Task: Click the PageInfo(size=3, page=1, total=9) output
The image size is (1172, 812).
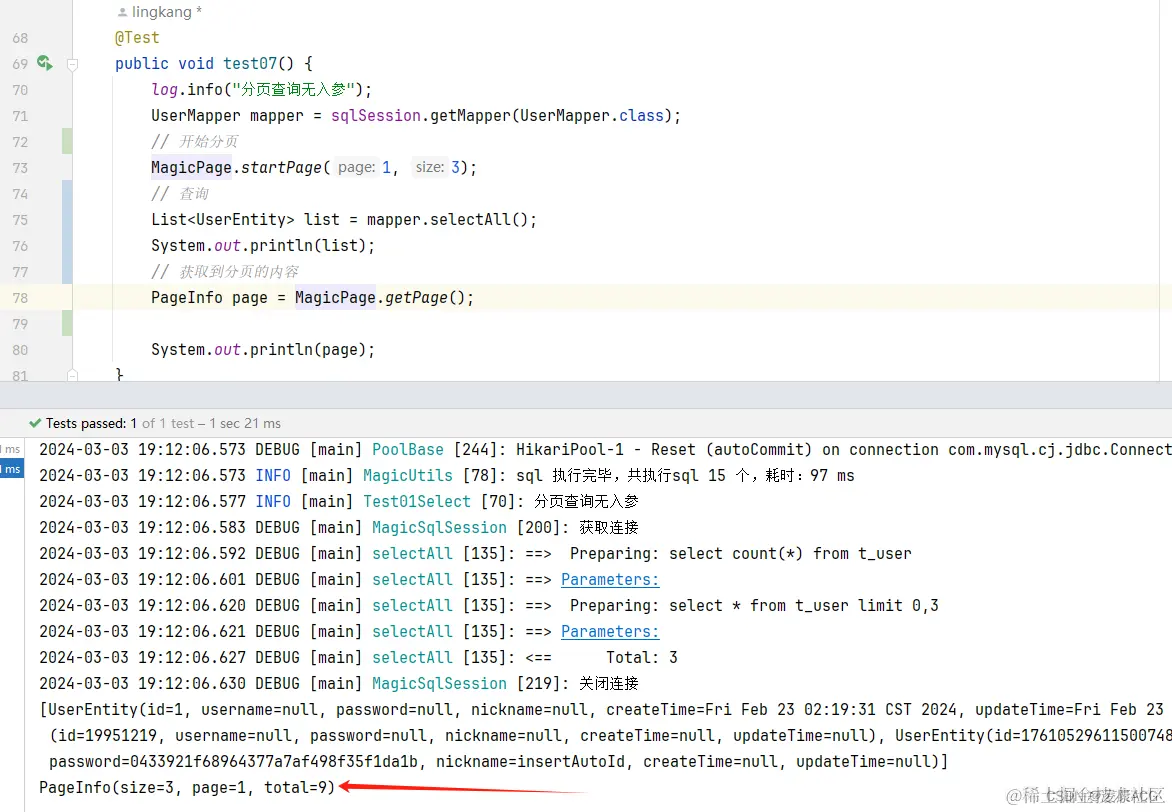Action: coord(188,787)
